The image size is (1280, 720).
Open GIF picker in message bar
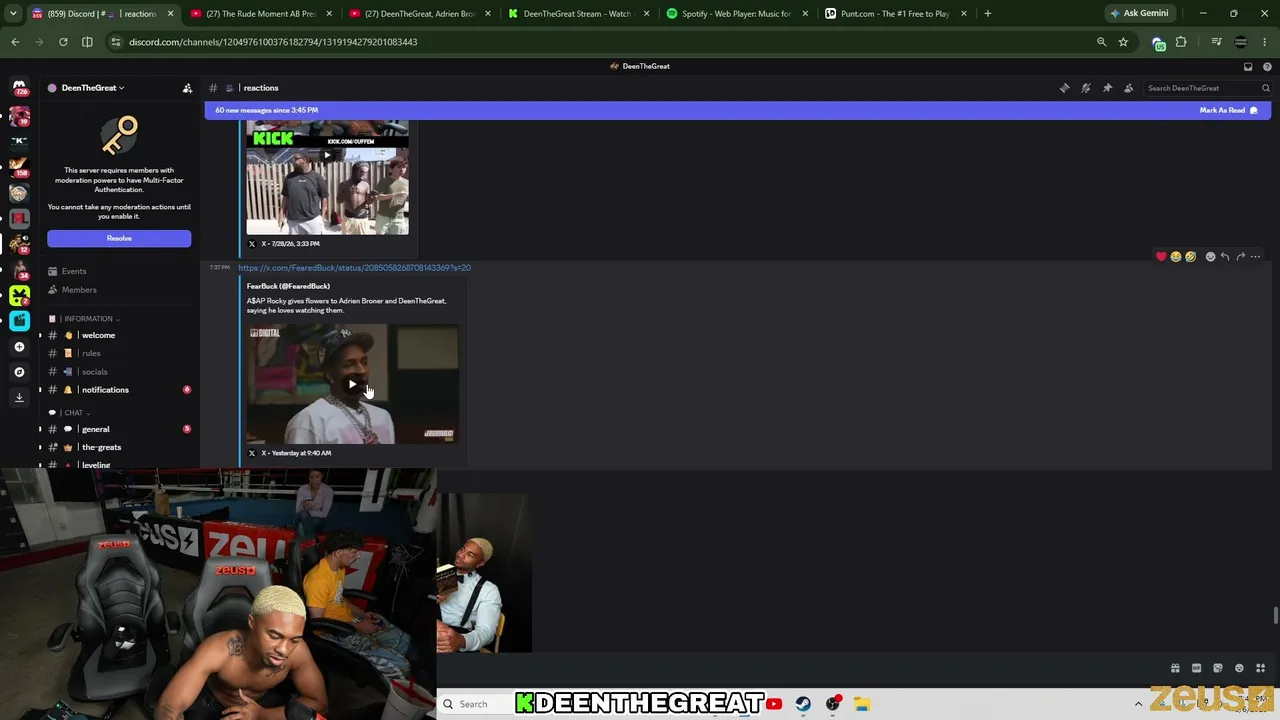pos(1196,668)
